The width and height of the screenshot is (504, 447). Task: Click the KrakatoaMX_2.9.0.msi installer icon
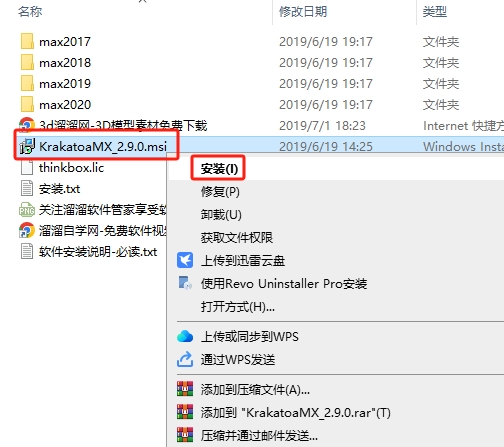click(27, 147)
